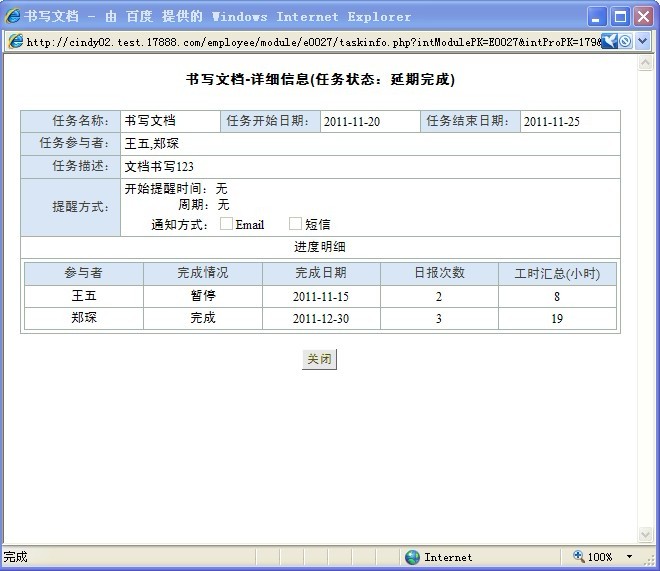Click the 参与者 column header
Screen dimensions: 660x571
tap(84, 273)
